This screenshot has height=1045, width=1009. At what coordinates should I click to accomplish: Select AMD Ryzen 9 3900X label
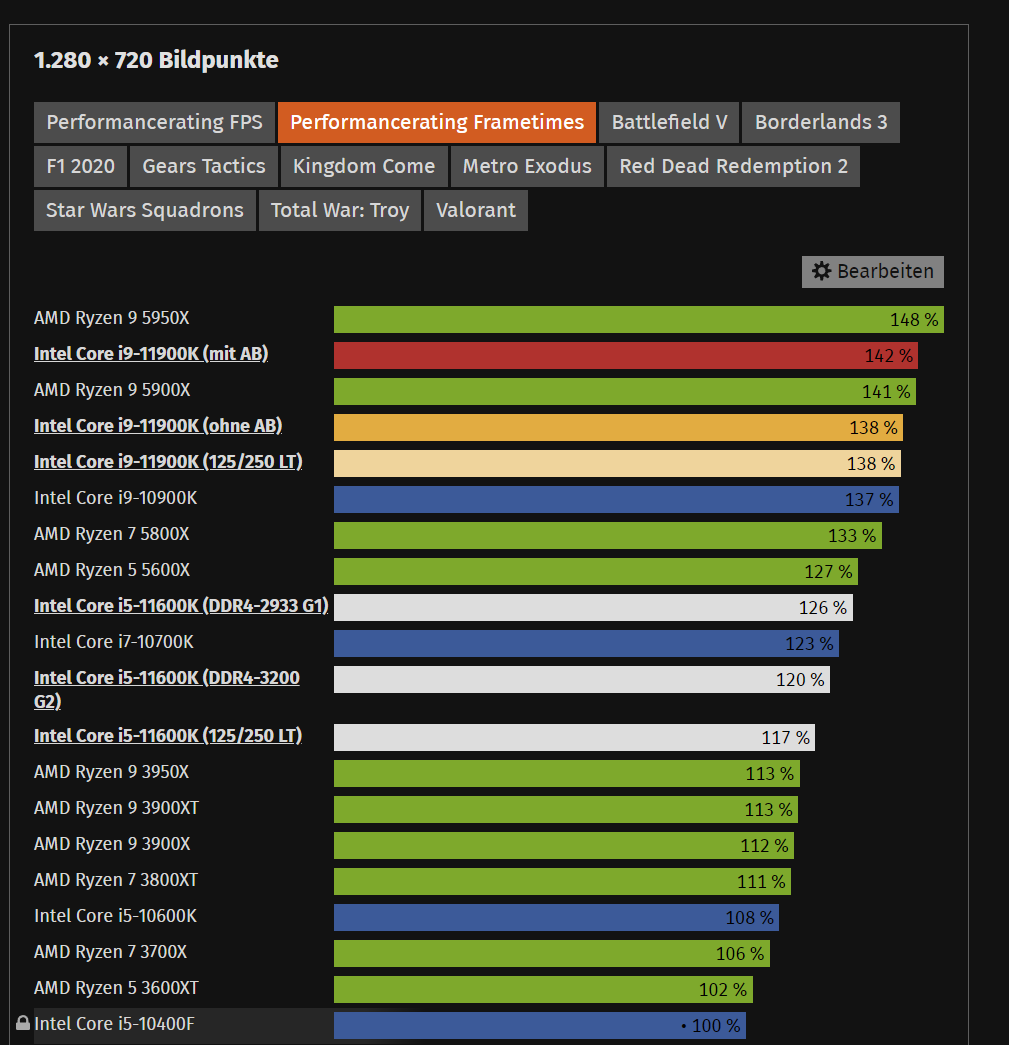112,843
